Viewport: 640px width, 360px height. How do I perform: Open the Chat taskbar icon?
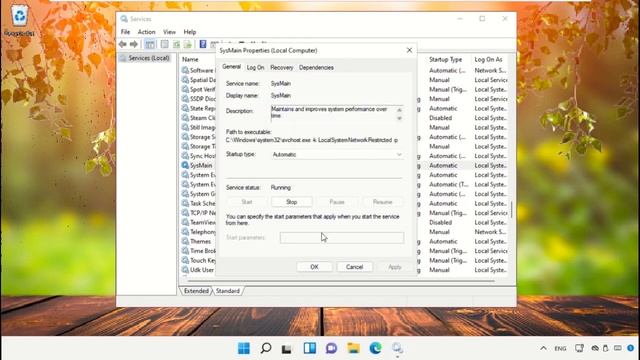[331, 348]
